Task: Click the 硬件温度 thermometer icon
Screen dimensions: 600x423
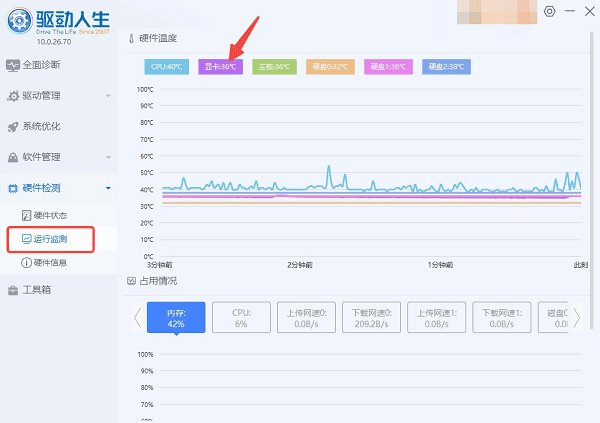Action: (131, 38)
